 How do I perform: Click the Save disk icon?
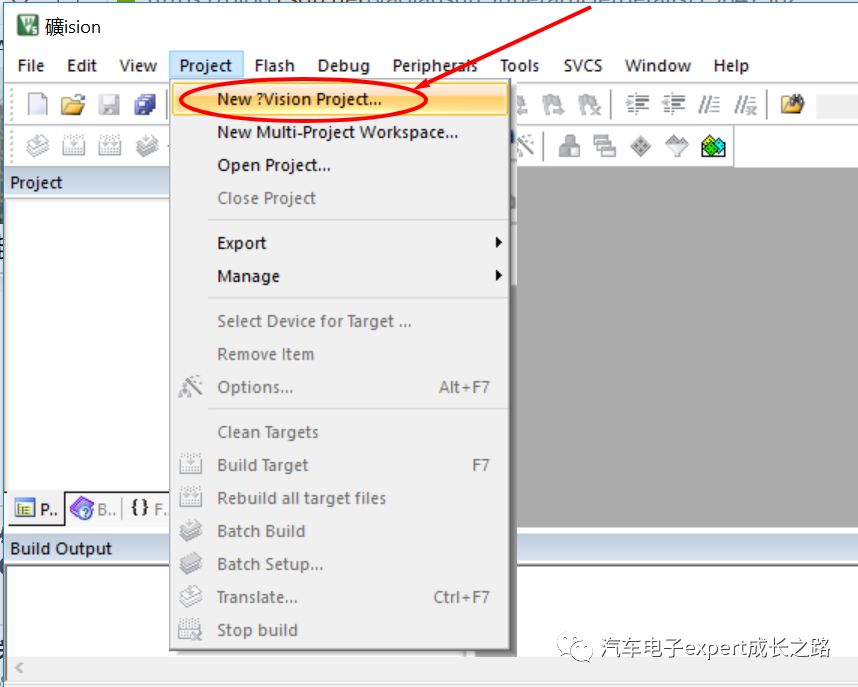coord(109,104)
